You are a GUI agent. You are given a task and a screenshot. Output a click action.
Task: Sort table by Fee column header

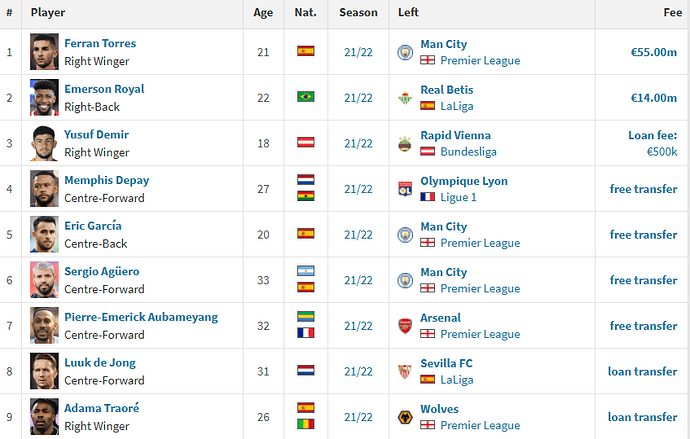coord(672,13)
